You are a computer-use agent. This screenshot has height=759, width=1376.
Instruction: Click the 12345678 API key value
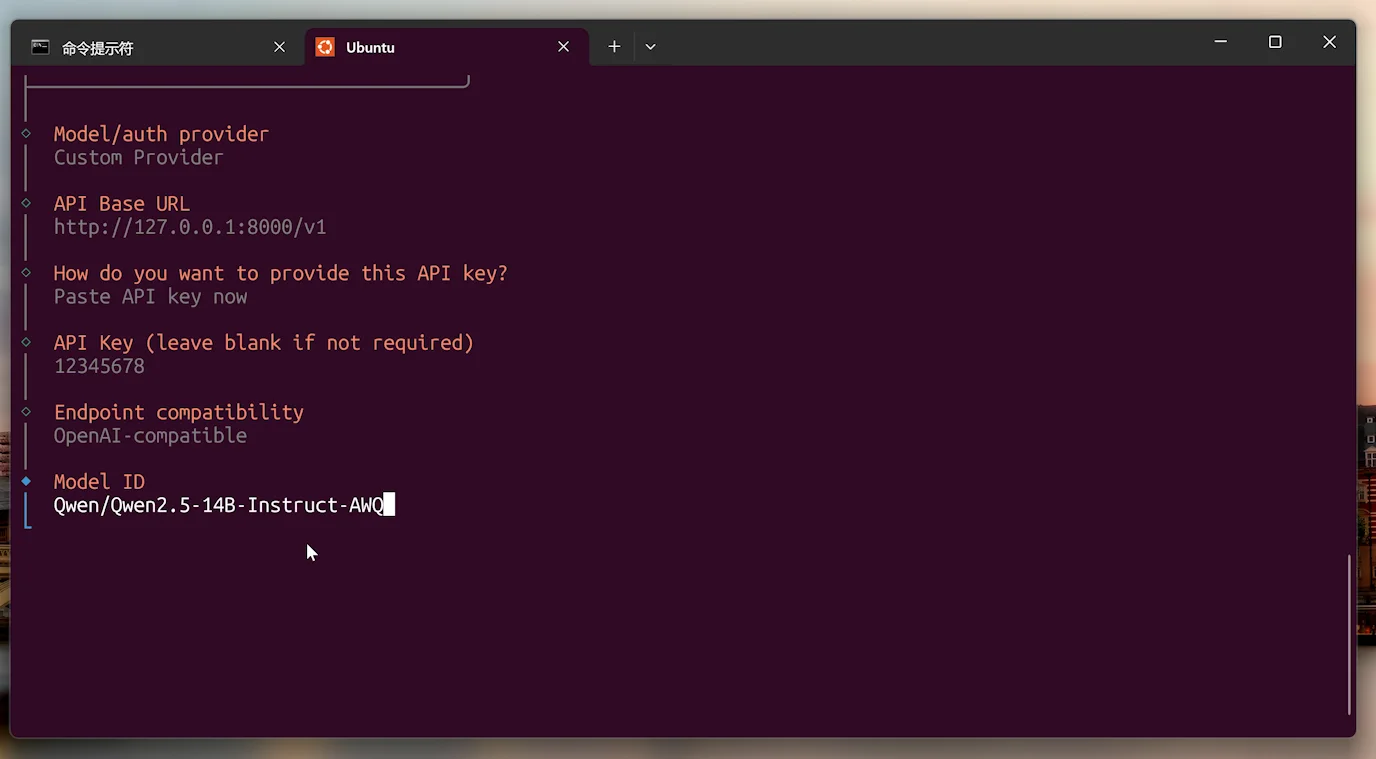pos(99,366)
